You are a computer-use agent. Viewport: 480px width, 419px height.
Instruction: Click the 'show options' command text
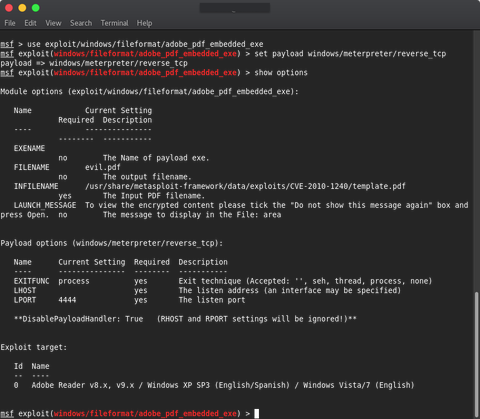[281, 72]
